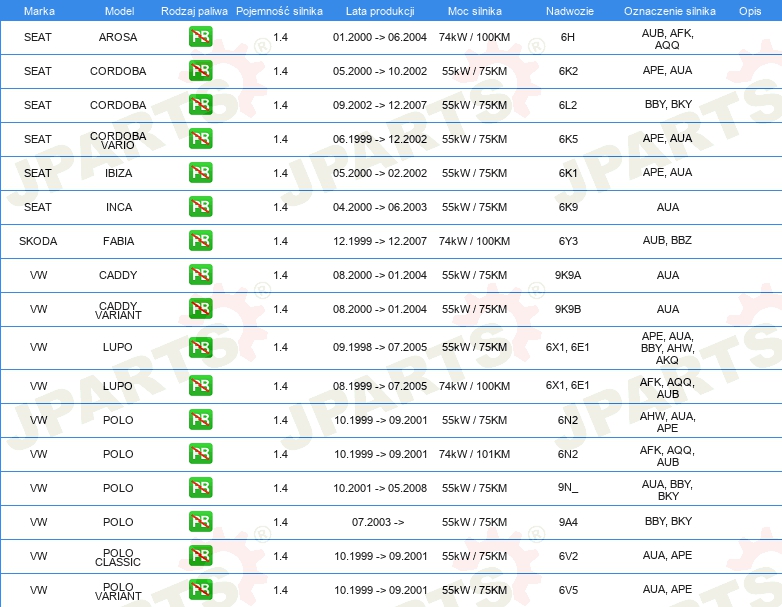Click the fuel icon in the CADDY VARIANT row
The width and height of the screenshot is (782, 607).
click(200, 308)
